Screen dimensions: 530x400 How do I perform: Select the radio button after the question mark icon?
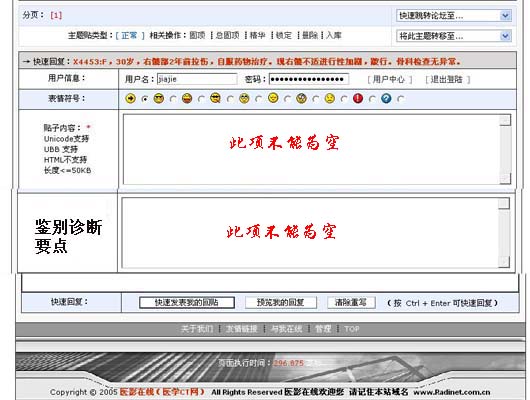(x=401, y=99)
